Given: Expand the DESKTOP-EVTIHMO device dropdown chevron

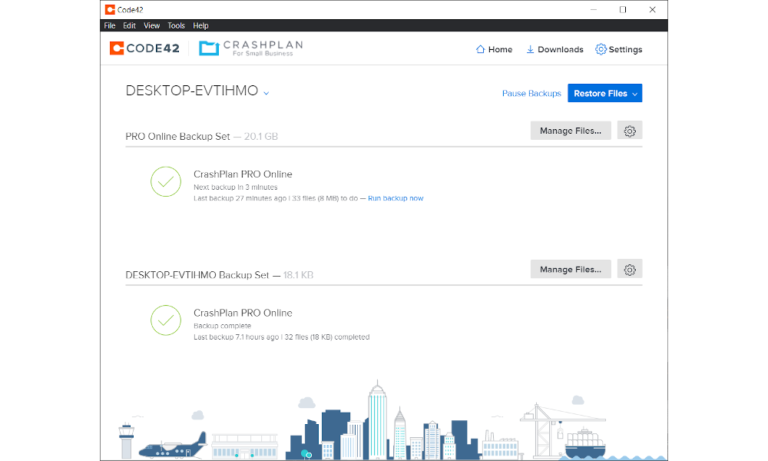Looking at the screenshot, I should click(x=266, y=93).
